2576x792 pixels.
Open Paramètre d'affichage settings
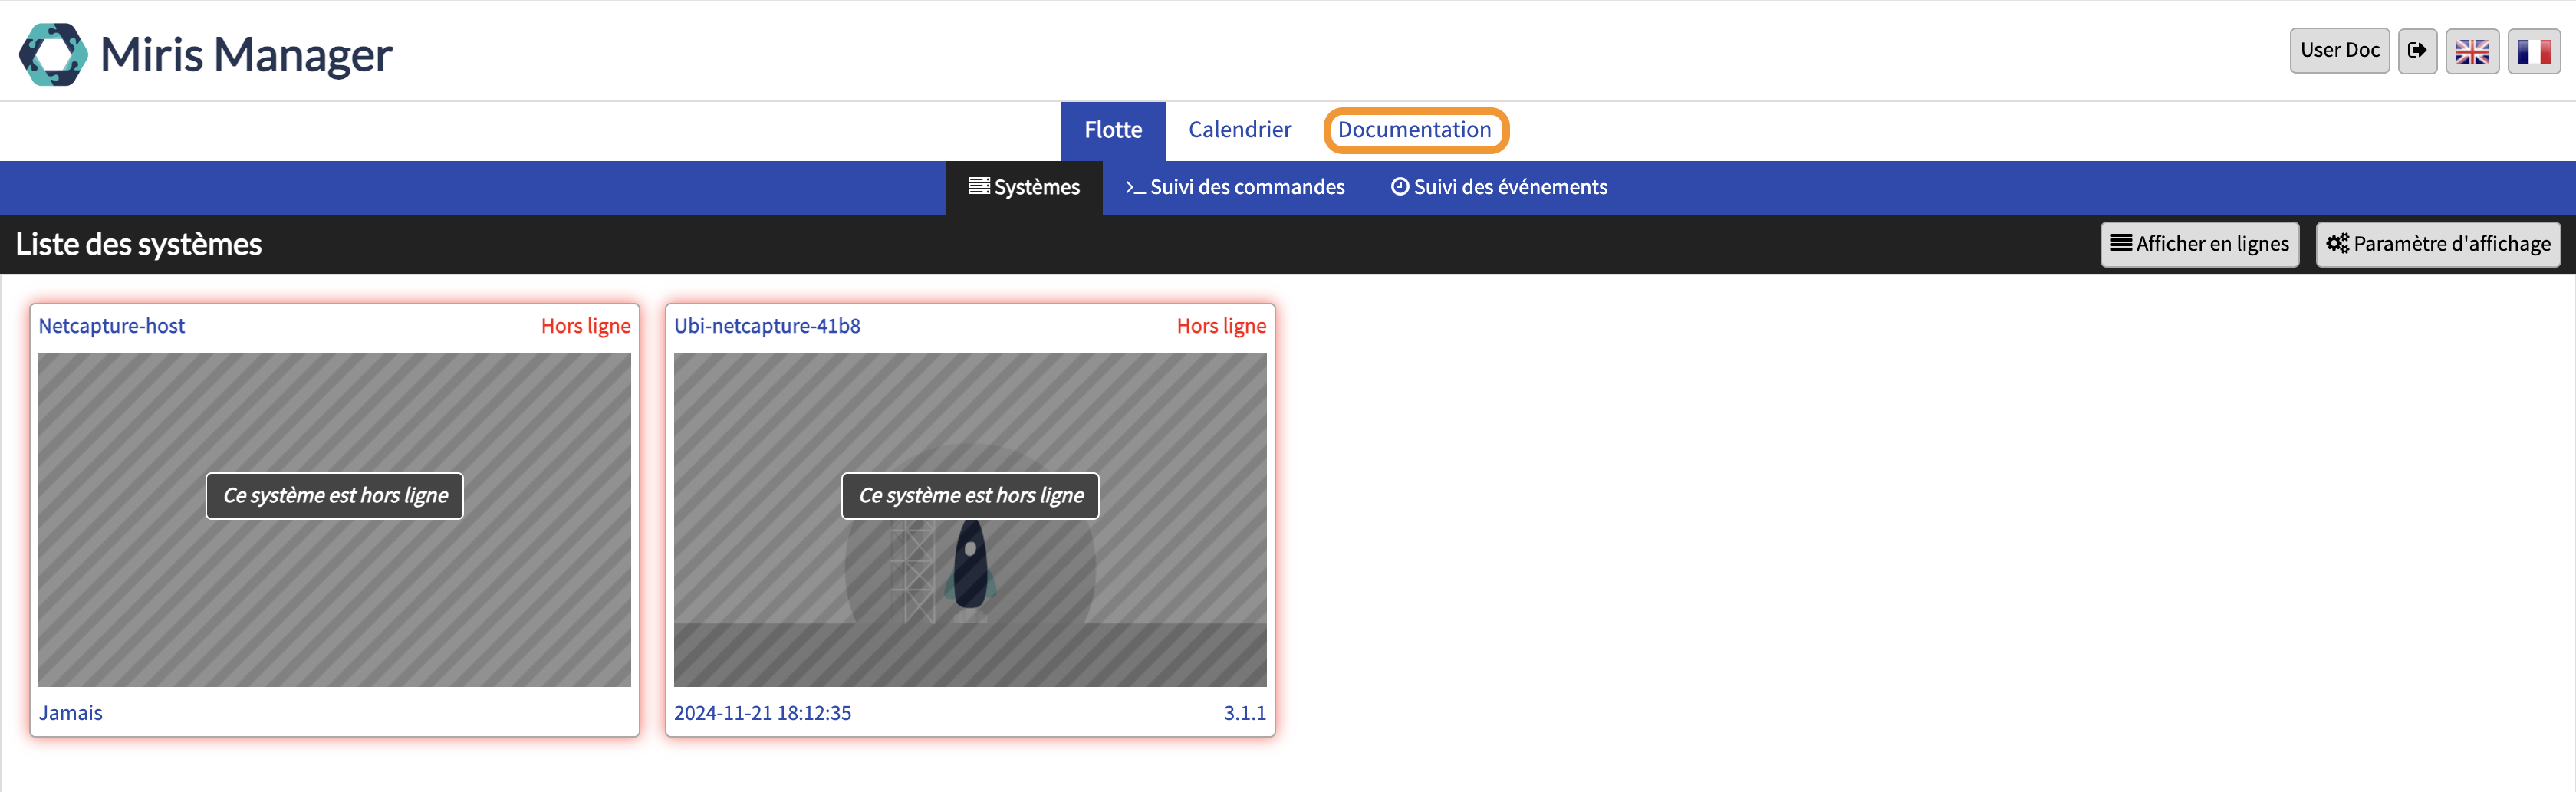[x=2438, y=244]
